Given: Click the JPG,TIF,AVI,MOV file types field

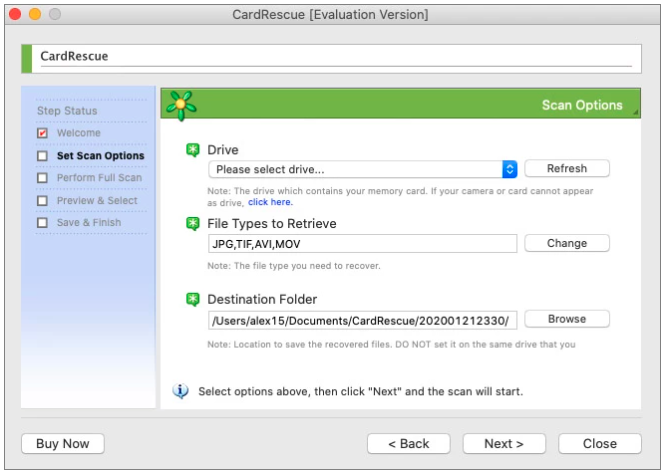Looking at the screenshot, I should pos(362,244).
